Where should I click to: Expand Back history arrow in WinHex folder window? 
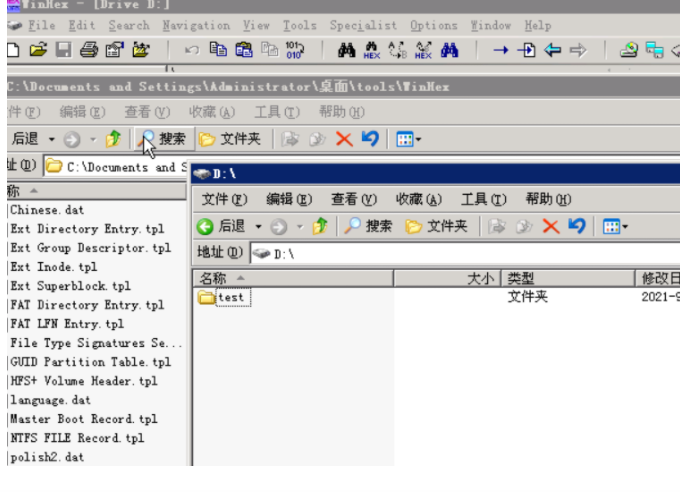(52, 139)
